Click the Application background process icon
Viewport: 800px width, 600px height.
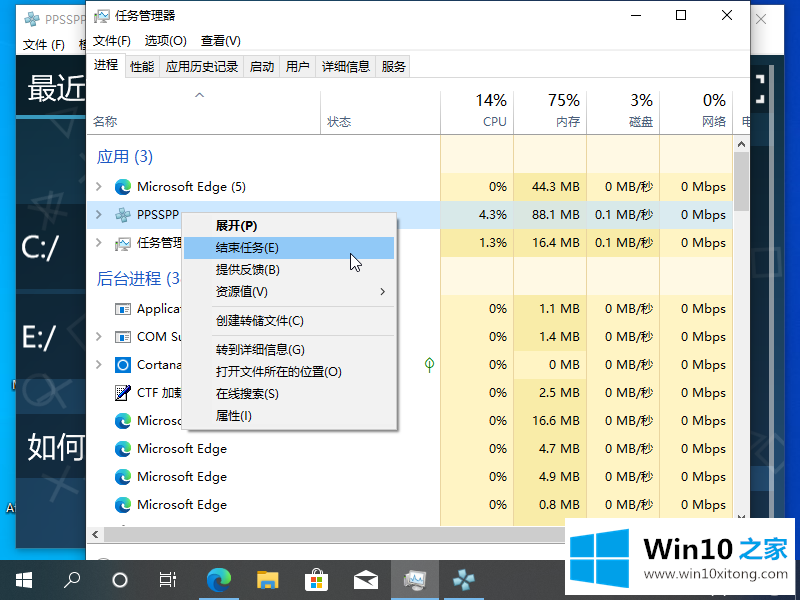coord(123,309)
